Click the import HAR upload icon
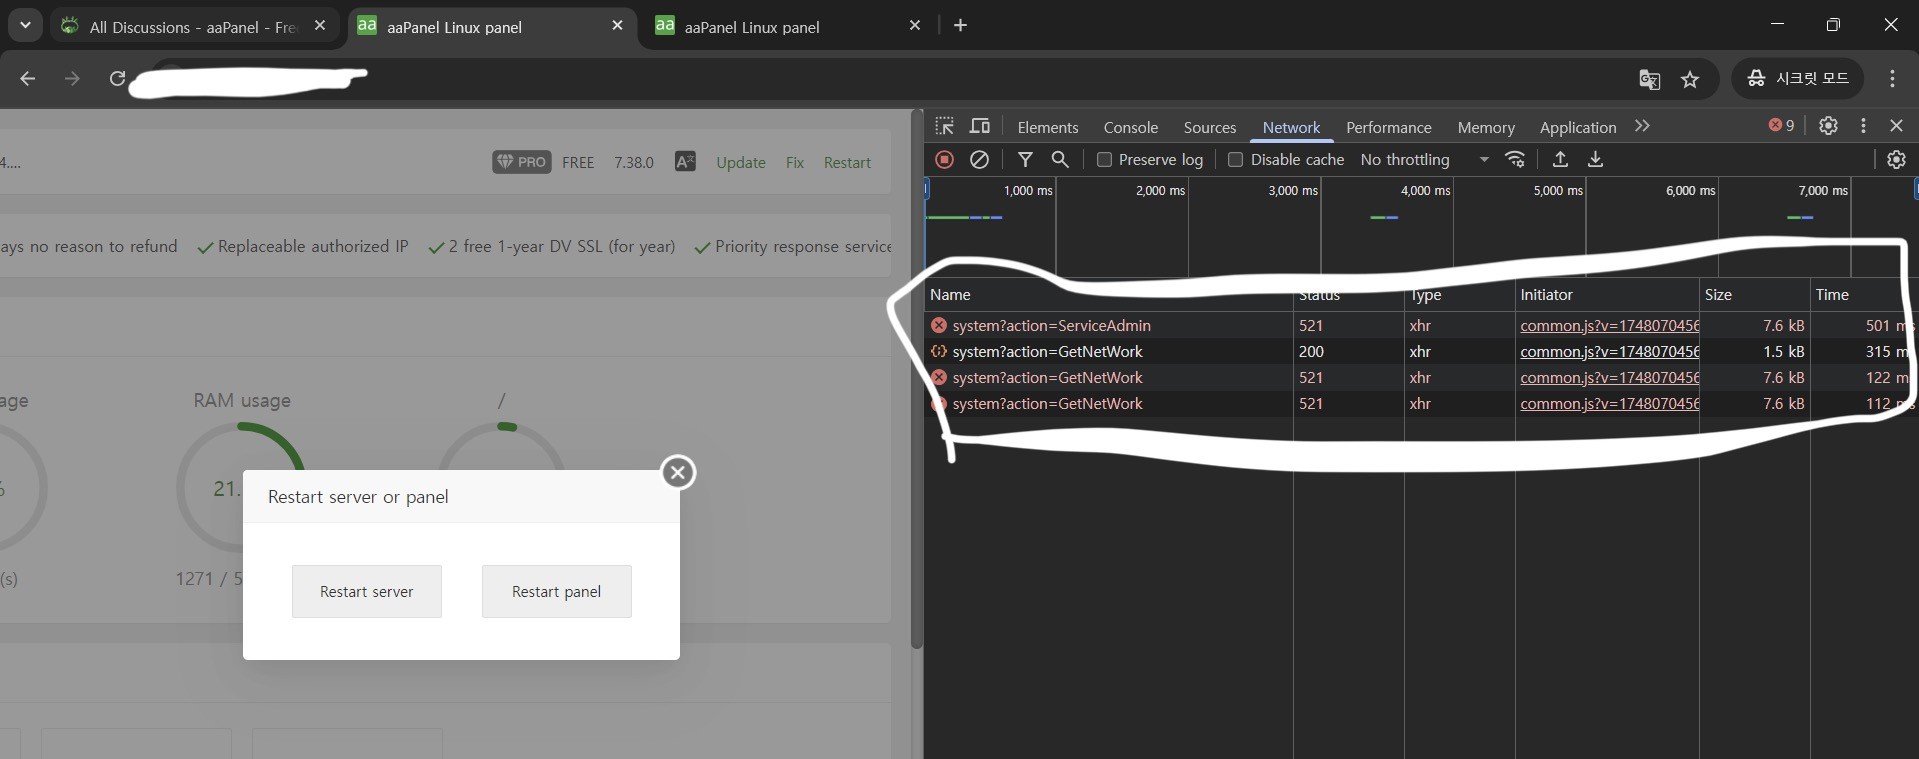This screenshot has width=1919, height=759. (1560, 160)
